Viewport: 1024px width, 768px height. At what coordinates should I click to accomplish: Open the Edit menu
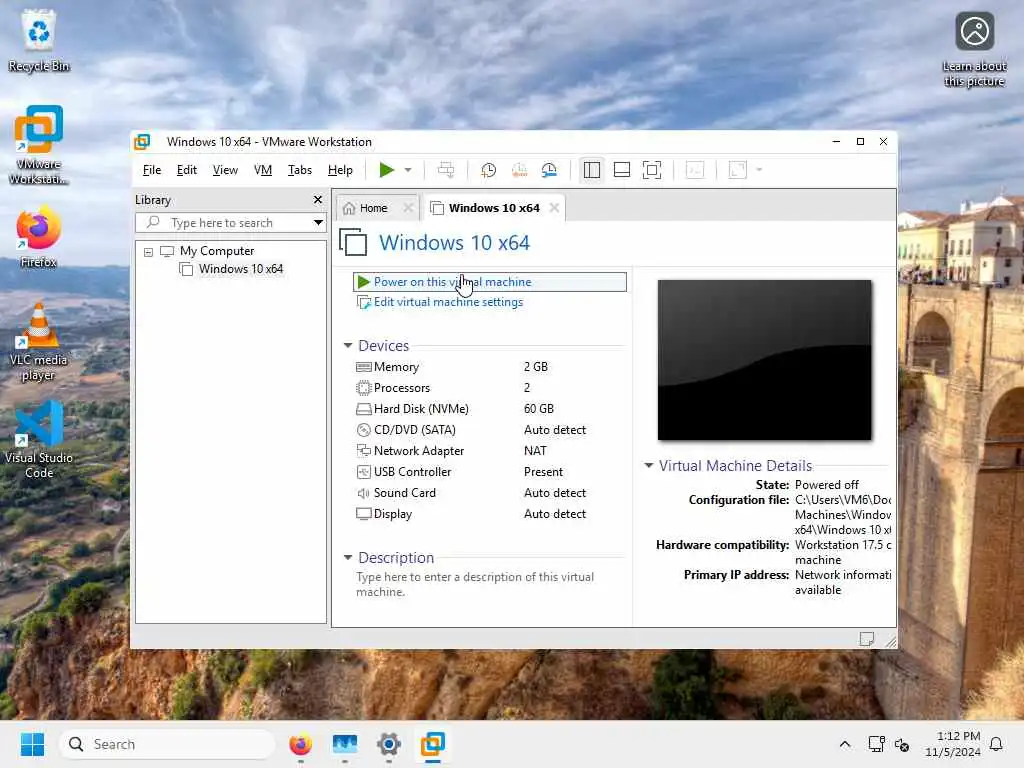click(x=187, y=170)
